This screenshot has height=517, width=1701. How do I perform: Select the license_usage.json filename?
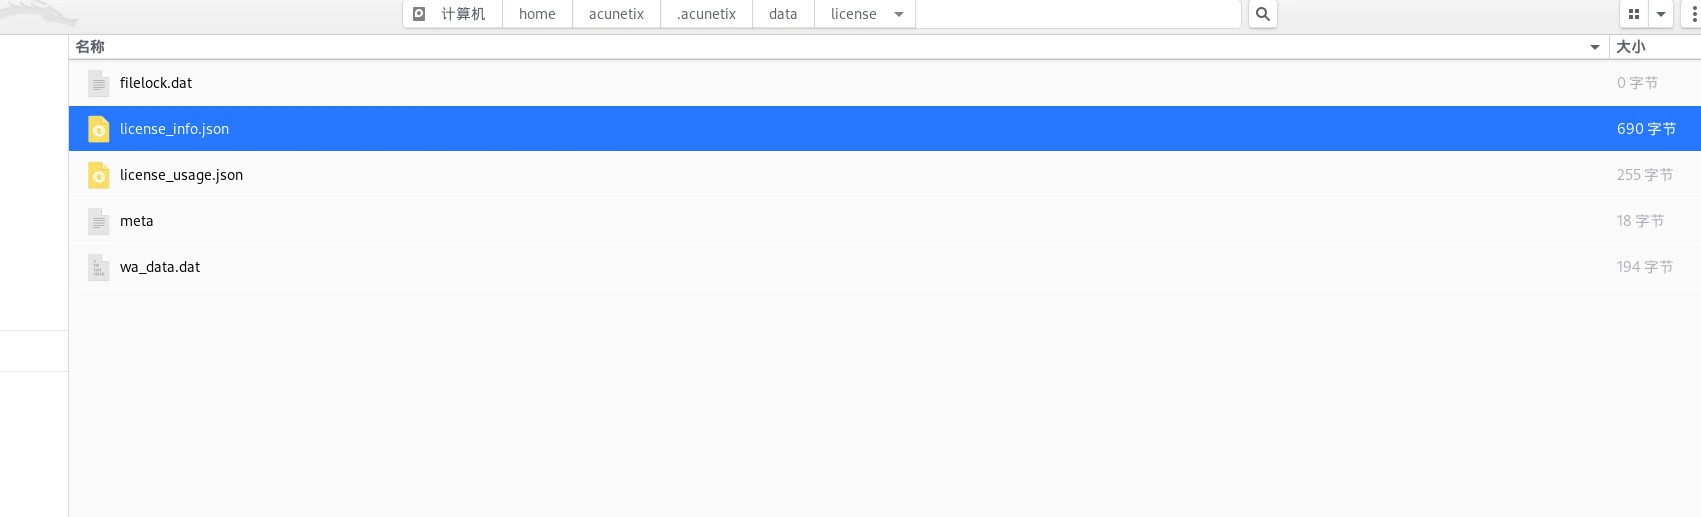(181, 175)
